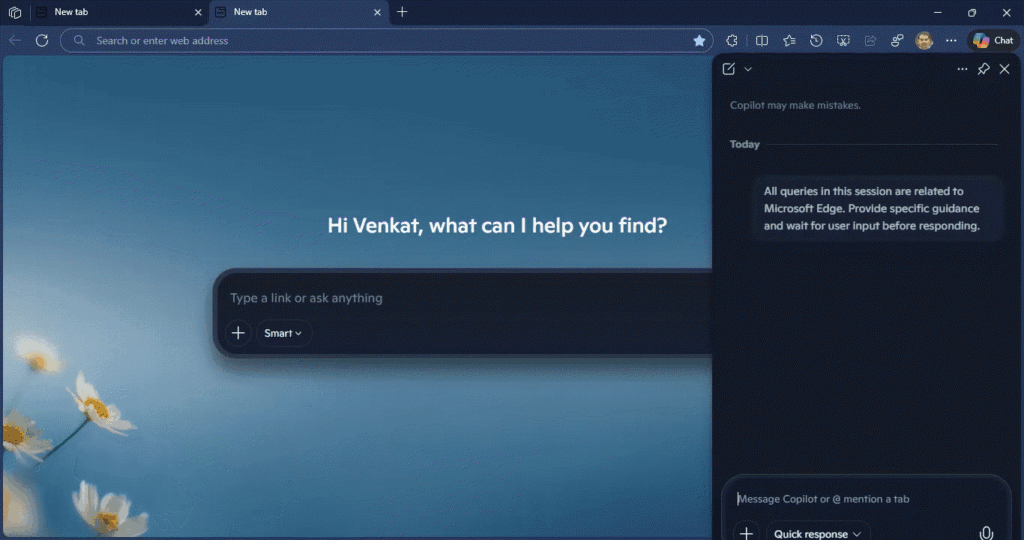Open a new tab with plus button
Screen dimensions: 1024x540
pyautogui.click(x=402, y=12)
